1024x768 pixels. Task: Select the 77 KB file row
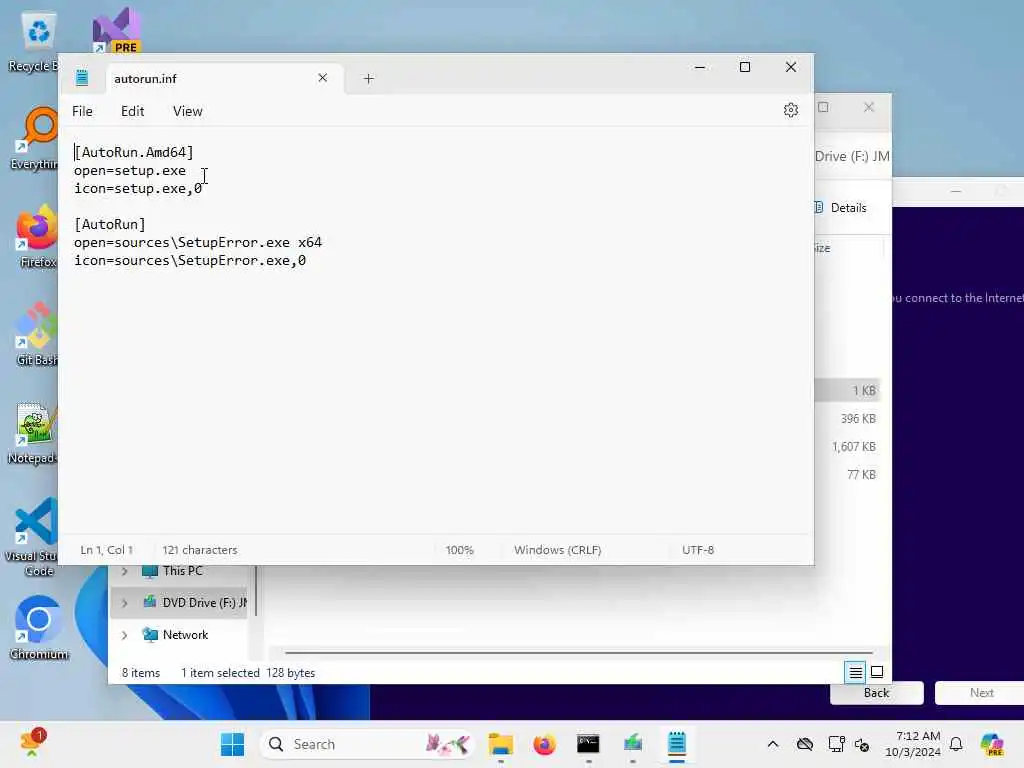point(849,475)
